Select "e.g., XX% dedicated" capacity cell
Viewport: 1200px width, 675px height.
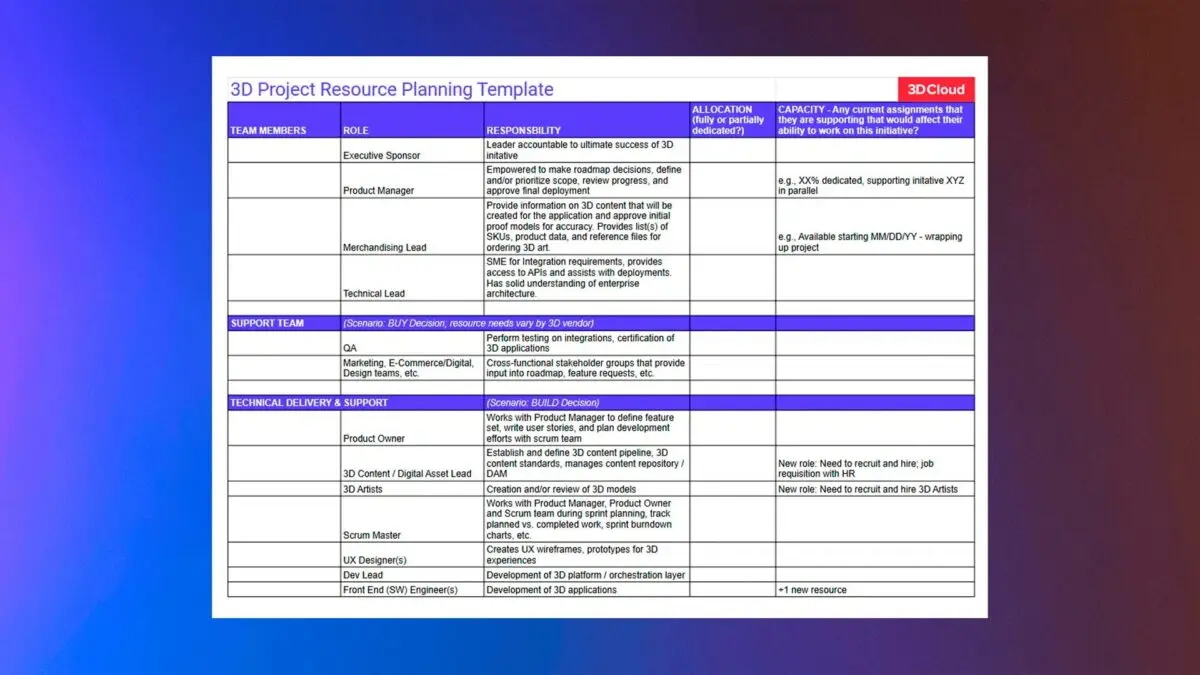click(875, 181)
